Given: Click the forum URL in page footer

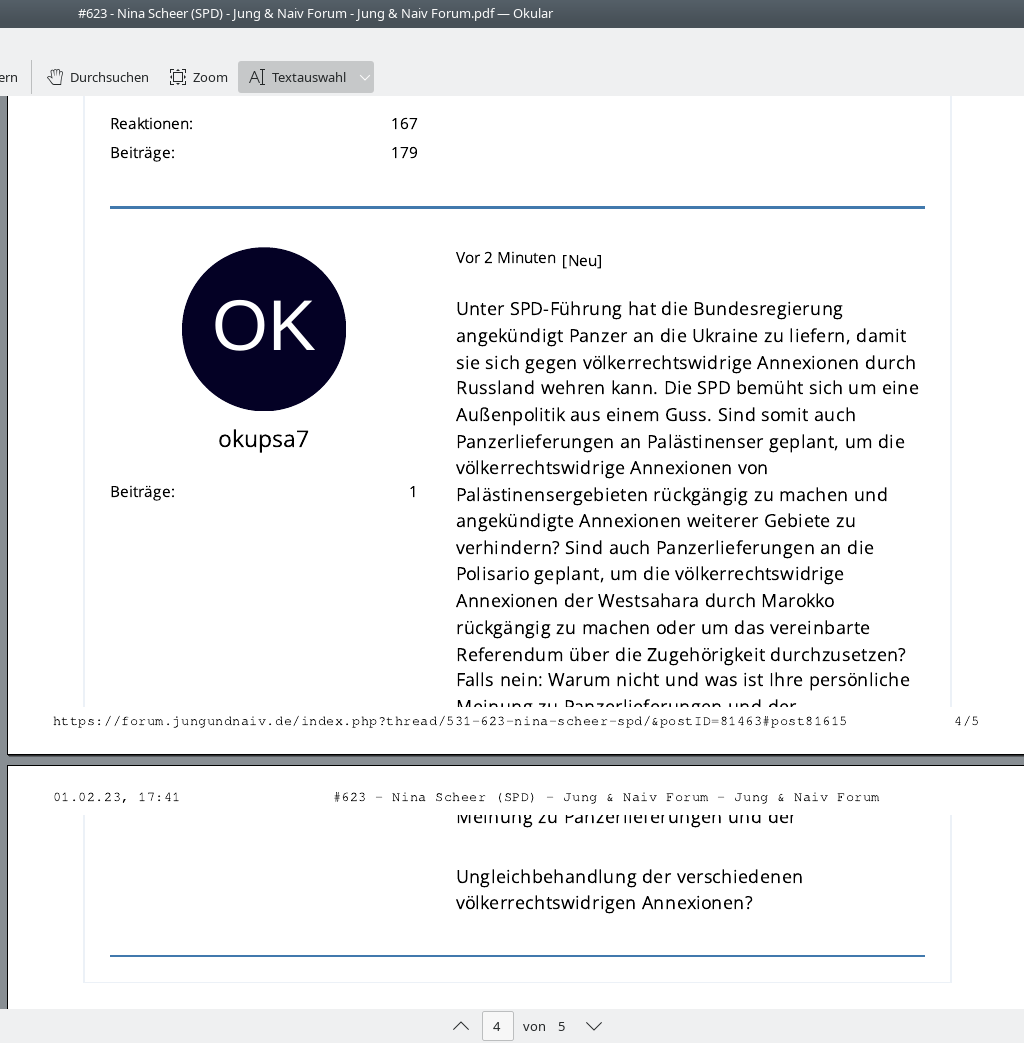Looking at the screenshot, I should tap(450, 721).
